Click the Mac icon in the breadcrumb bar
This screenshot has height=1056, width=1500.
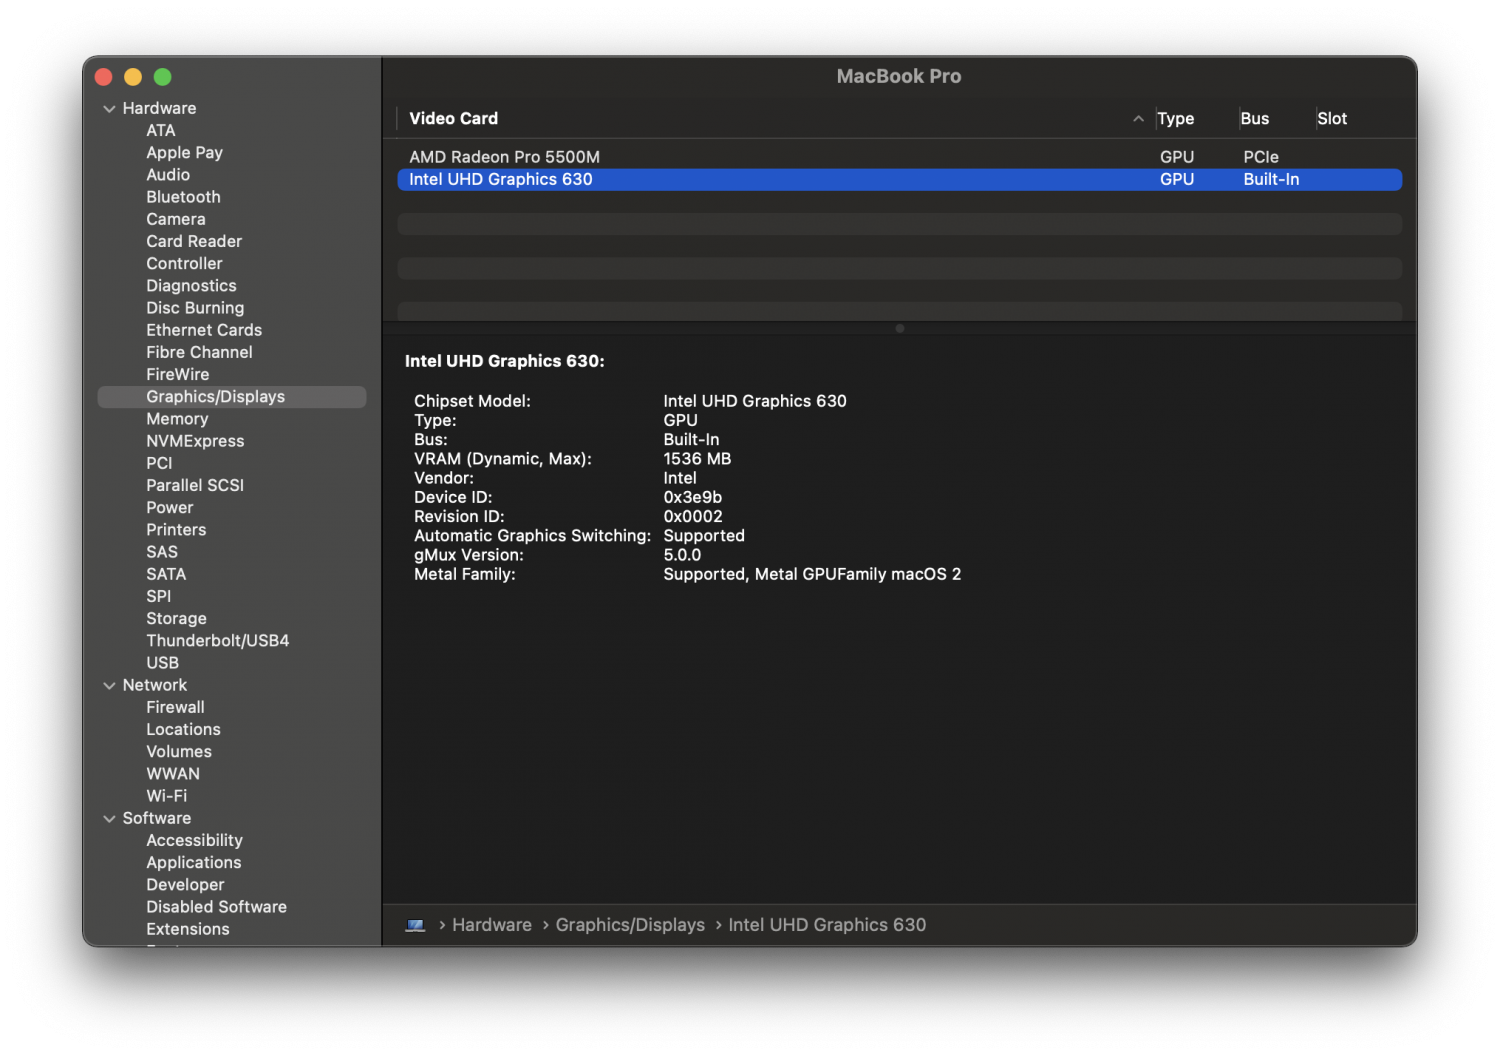pyautogui.click(x=415, y=925)
